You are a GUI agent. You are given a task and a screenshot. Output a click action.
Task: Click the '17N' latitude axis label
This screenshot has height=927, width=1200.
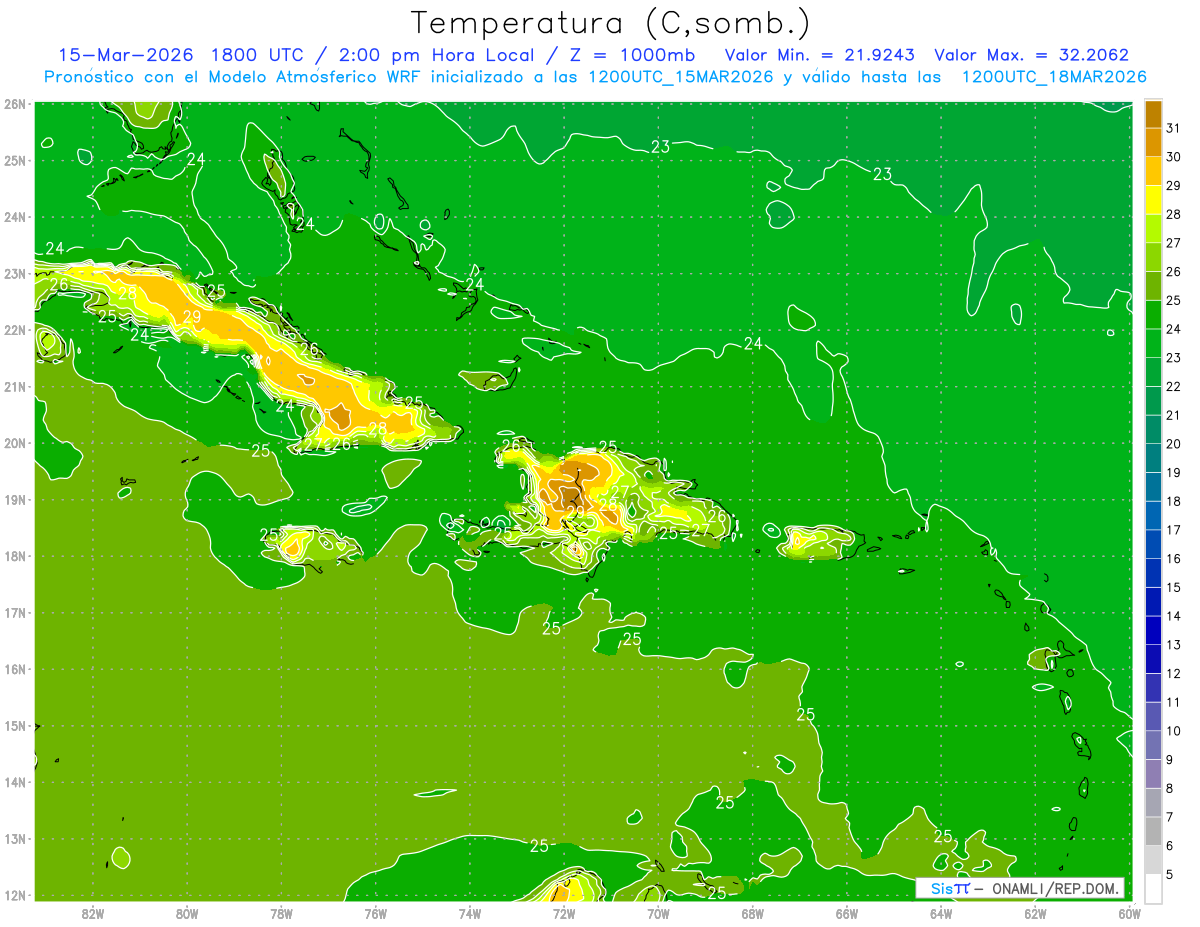15,613
